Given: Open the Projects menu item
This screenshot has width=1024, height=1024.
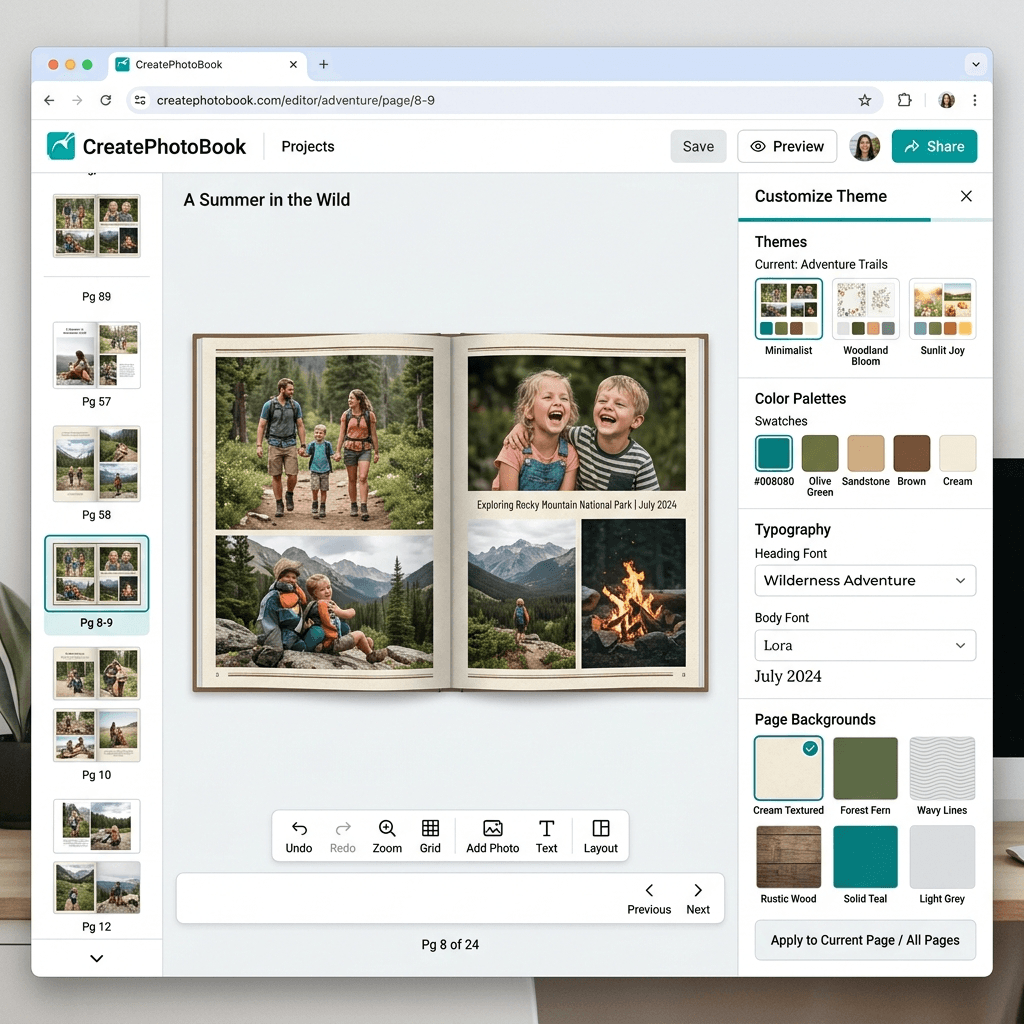Looking at the screenshot, I should 308,146.
